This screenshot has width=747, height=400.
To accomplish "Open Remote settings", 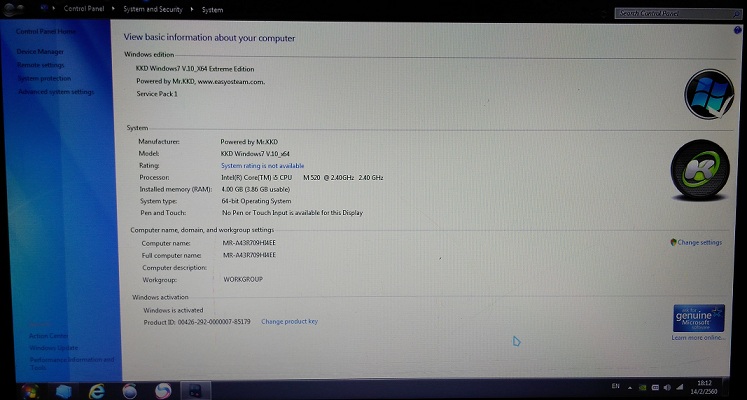I will [x=40, y=65].
